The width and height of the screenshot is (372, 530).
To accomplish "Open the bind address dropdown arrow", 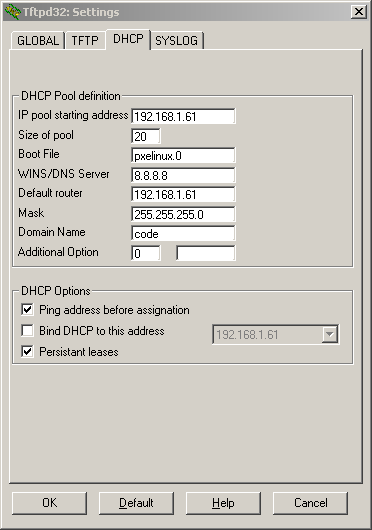I will tap(329, 335).
